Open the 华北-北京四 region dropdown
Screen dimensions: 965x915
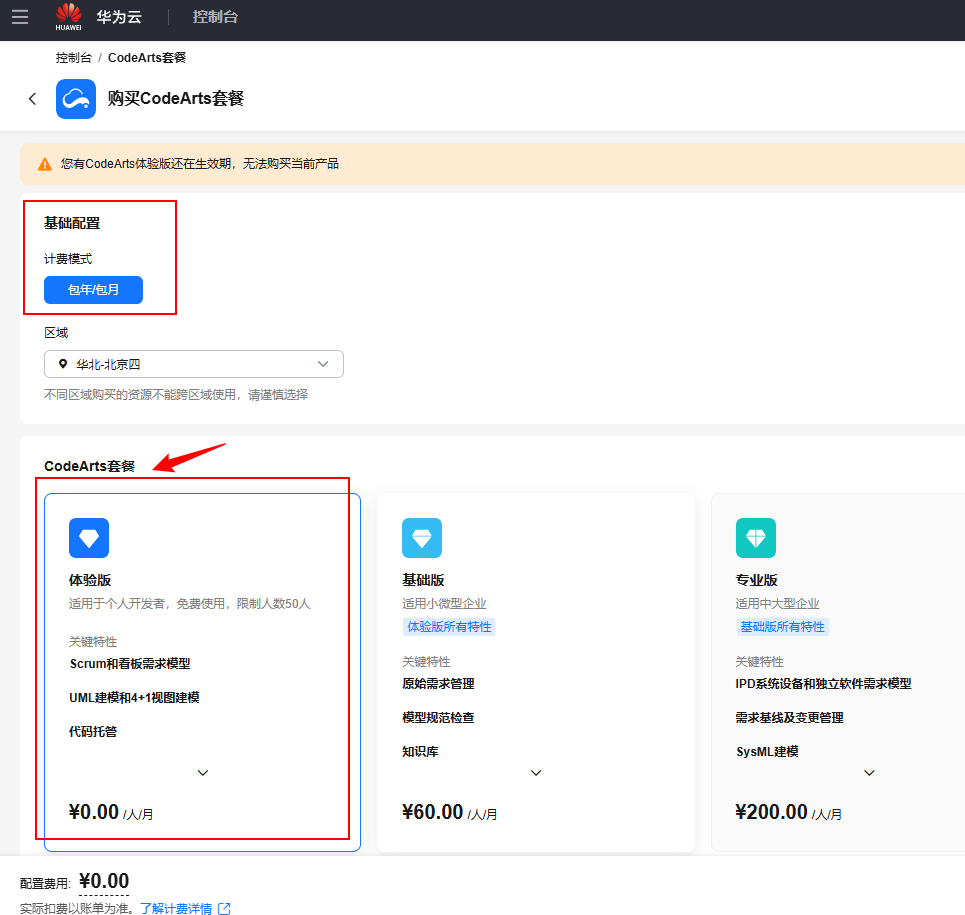[194, 364]
